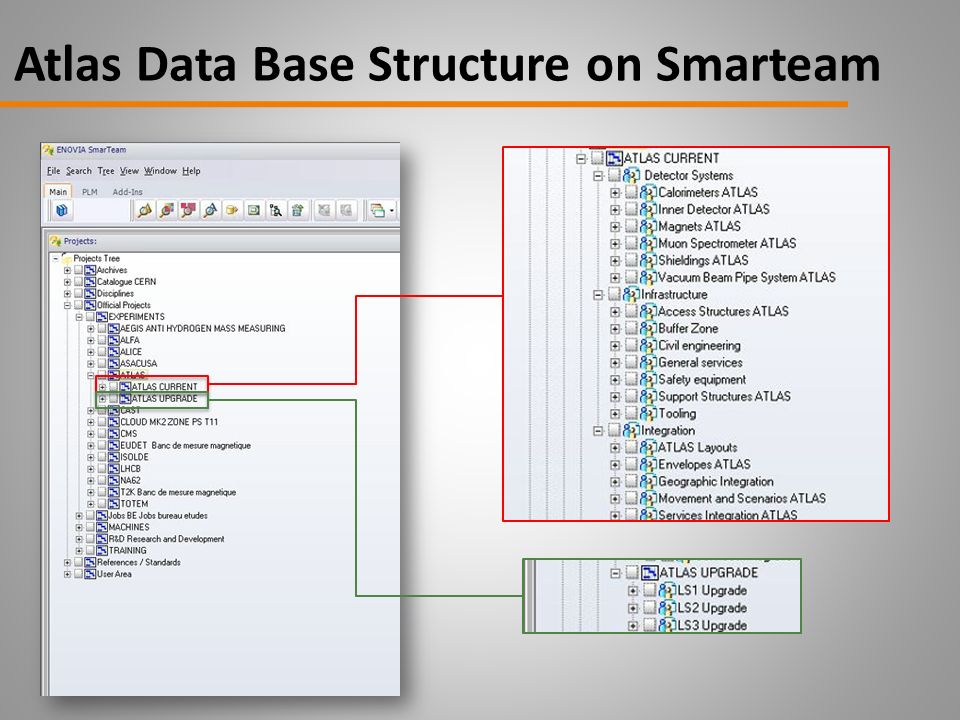
Task: Open the Window menu
Action: [160, 171]
